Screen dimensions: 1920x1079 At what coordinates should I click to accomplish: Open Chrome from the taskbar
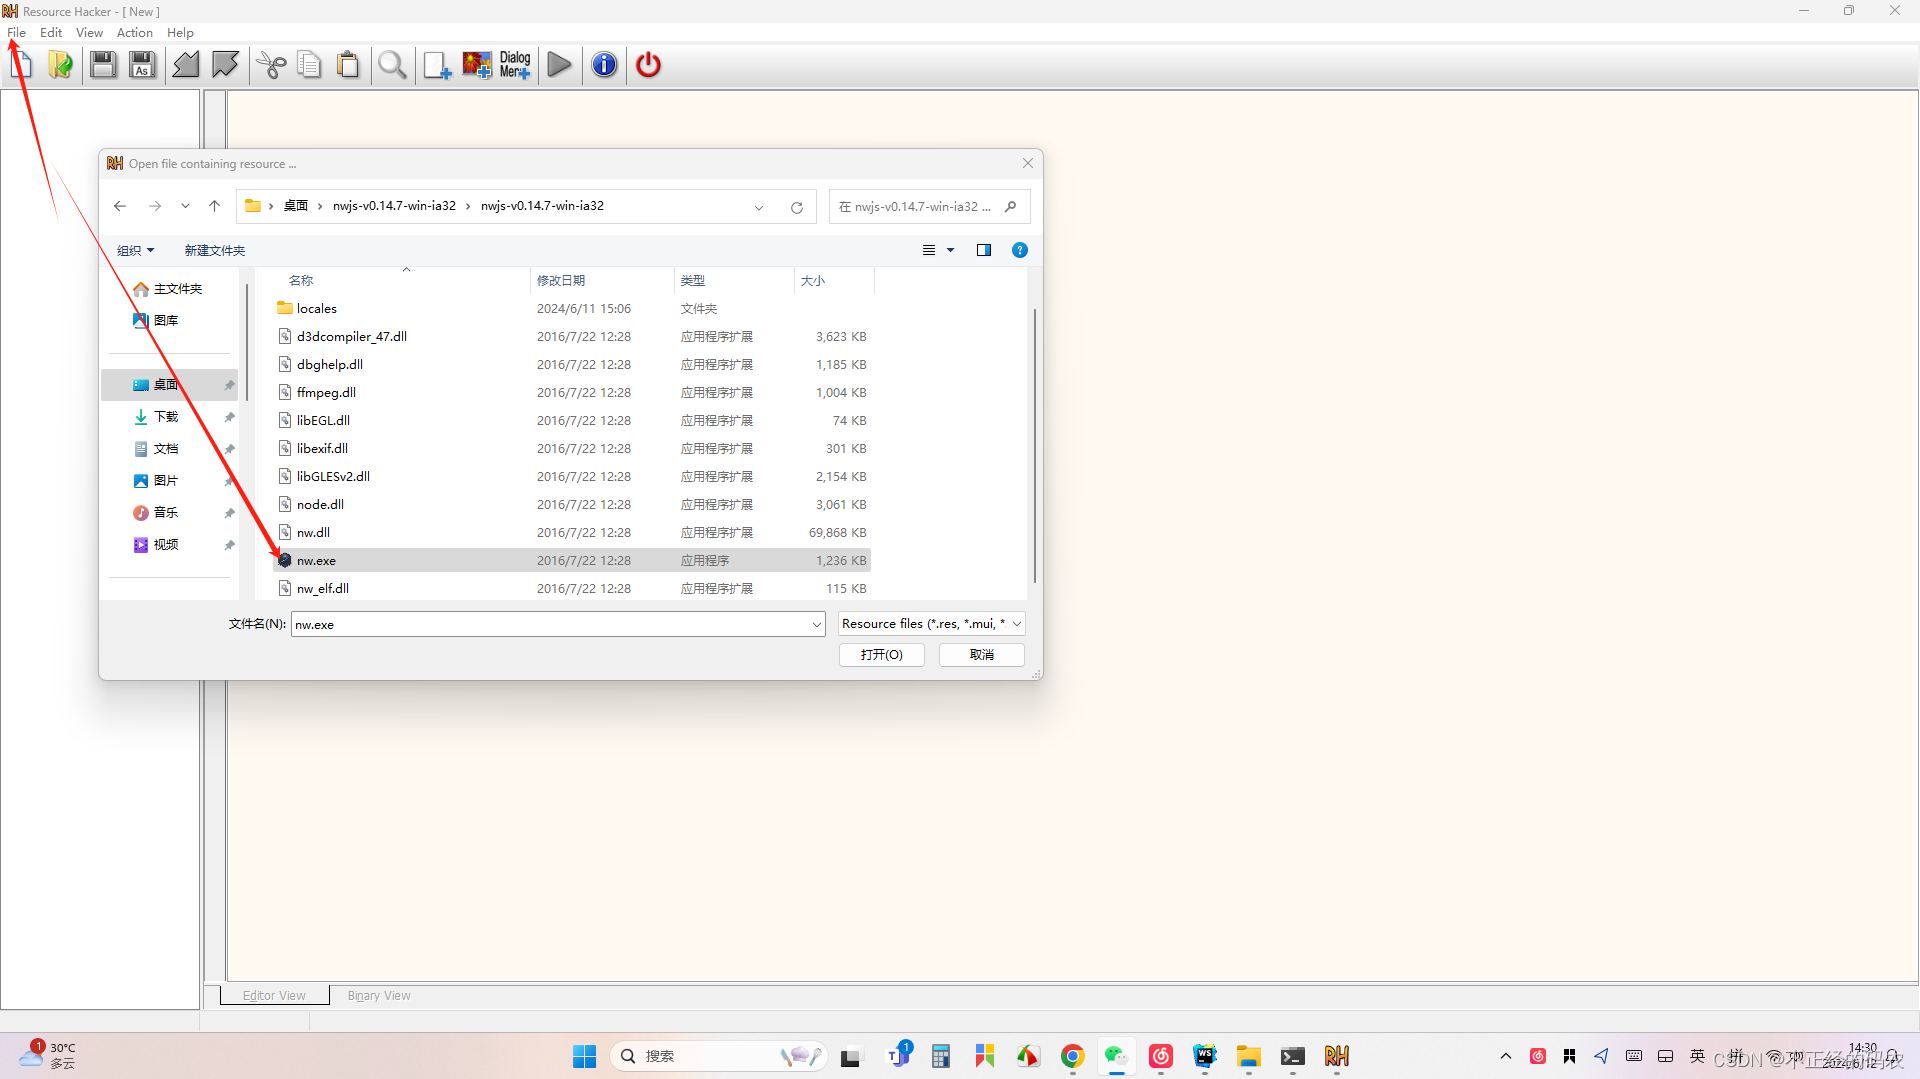pyautogui.click(x=1072, y=1056)
